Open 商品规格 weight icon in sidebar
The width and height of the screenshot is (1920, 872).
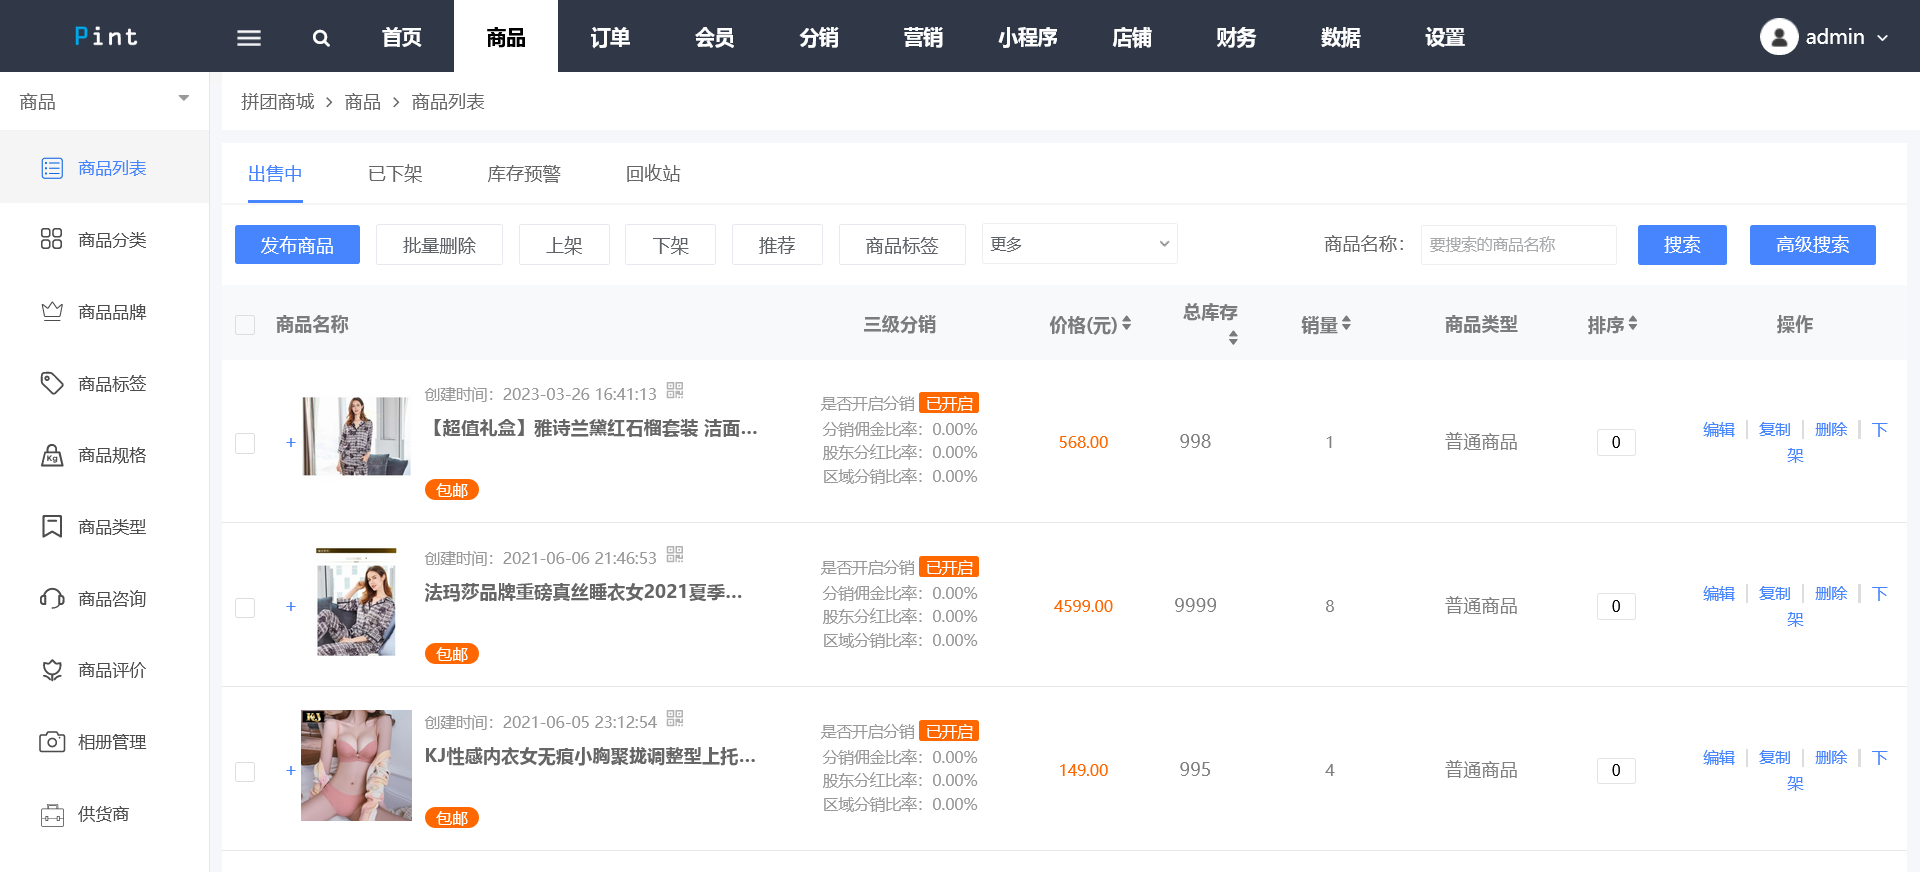pos(51,455)
